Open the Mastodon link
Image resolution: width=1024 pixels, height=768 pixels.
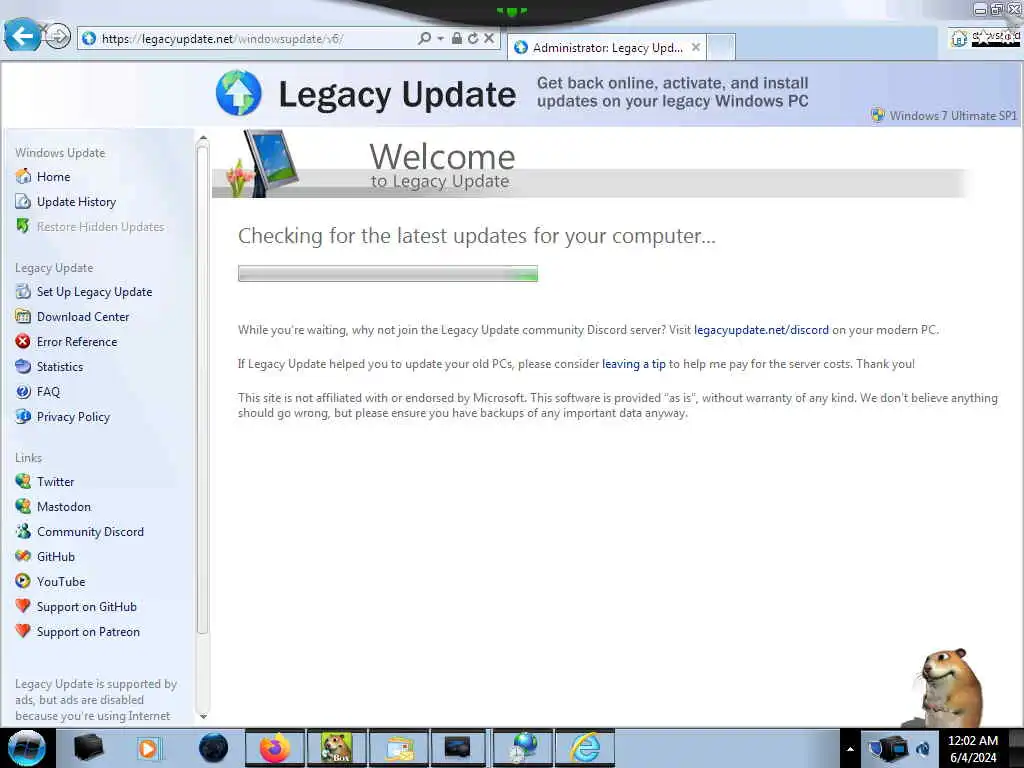coord(64,507)
